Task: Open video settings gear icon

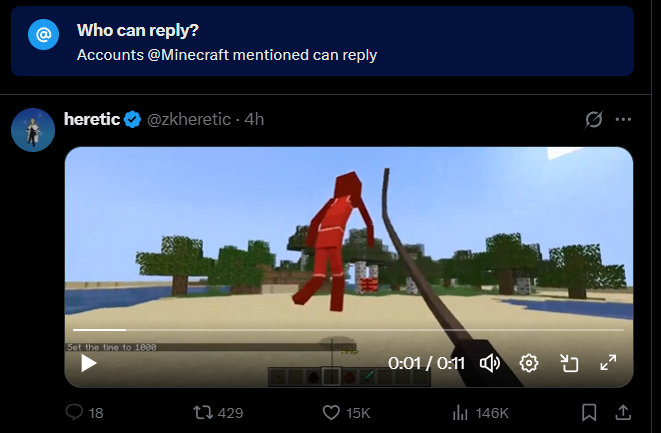Action: [x=529, y=363]
